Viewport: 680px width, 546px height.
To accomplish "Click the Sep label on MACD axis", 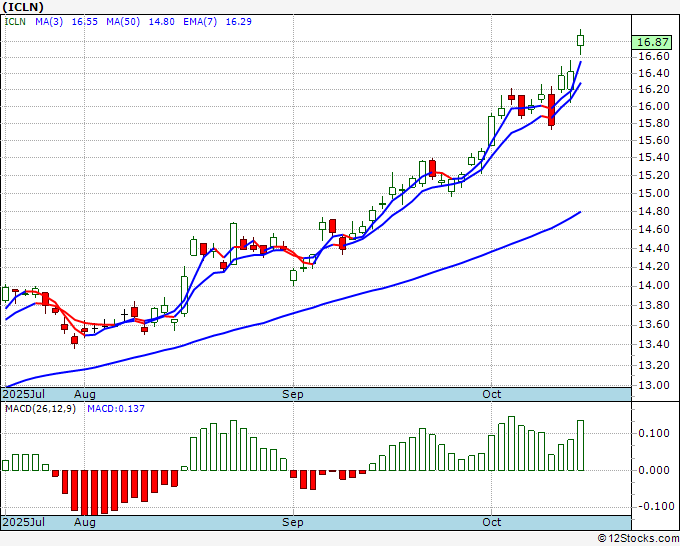I will tap(293, 522).
